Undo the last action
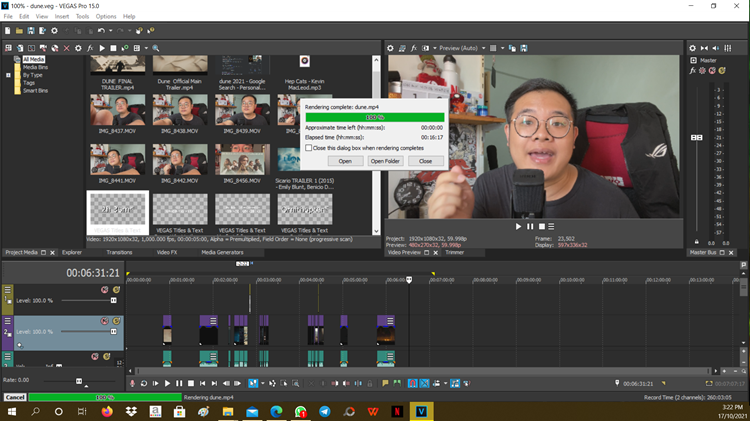750x421 pixels. pos(101,31)
